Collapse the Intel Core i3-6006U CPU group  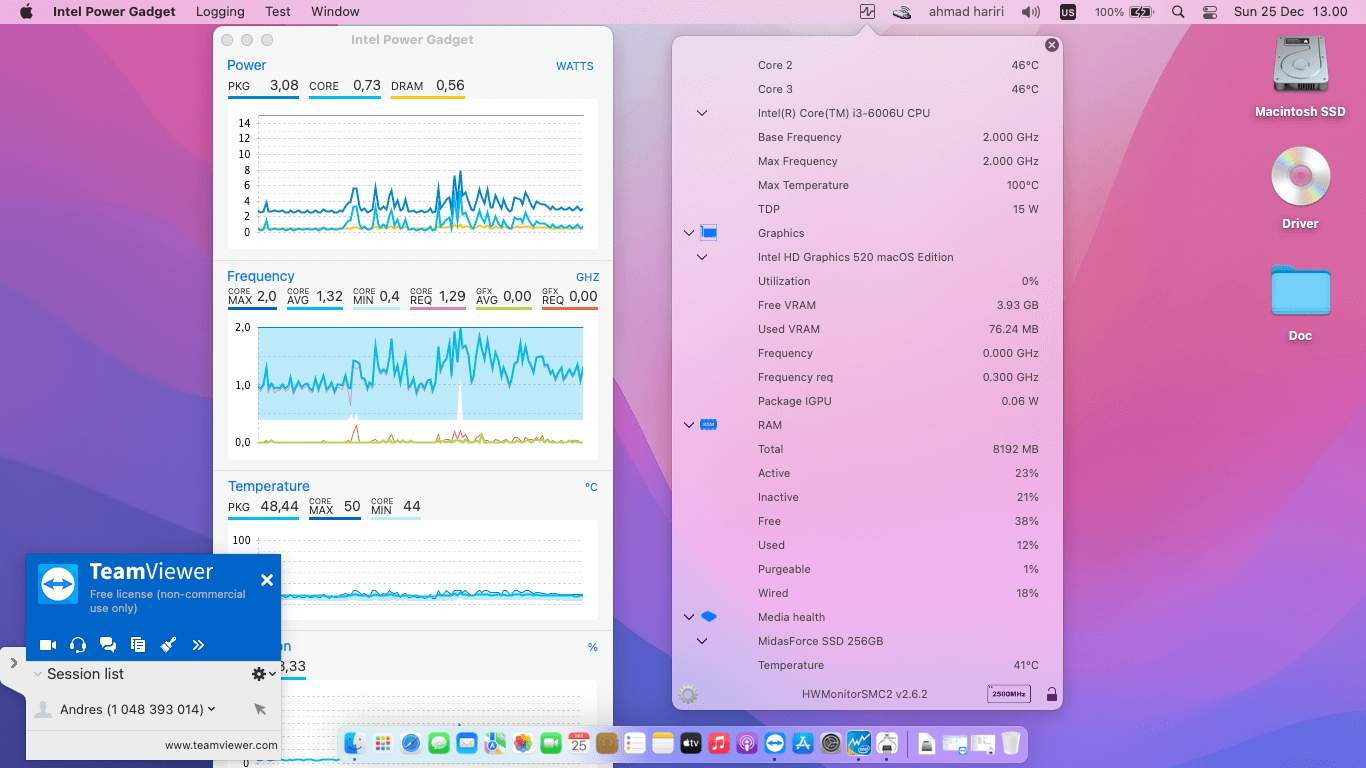coord(702,113)
